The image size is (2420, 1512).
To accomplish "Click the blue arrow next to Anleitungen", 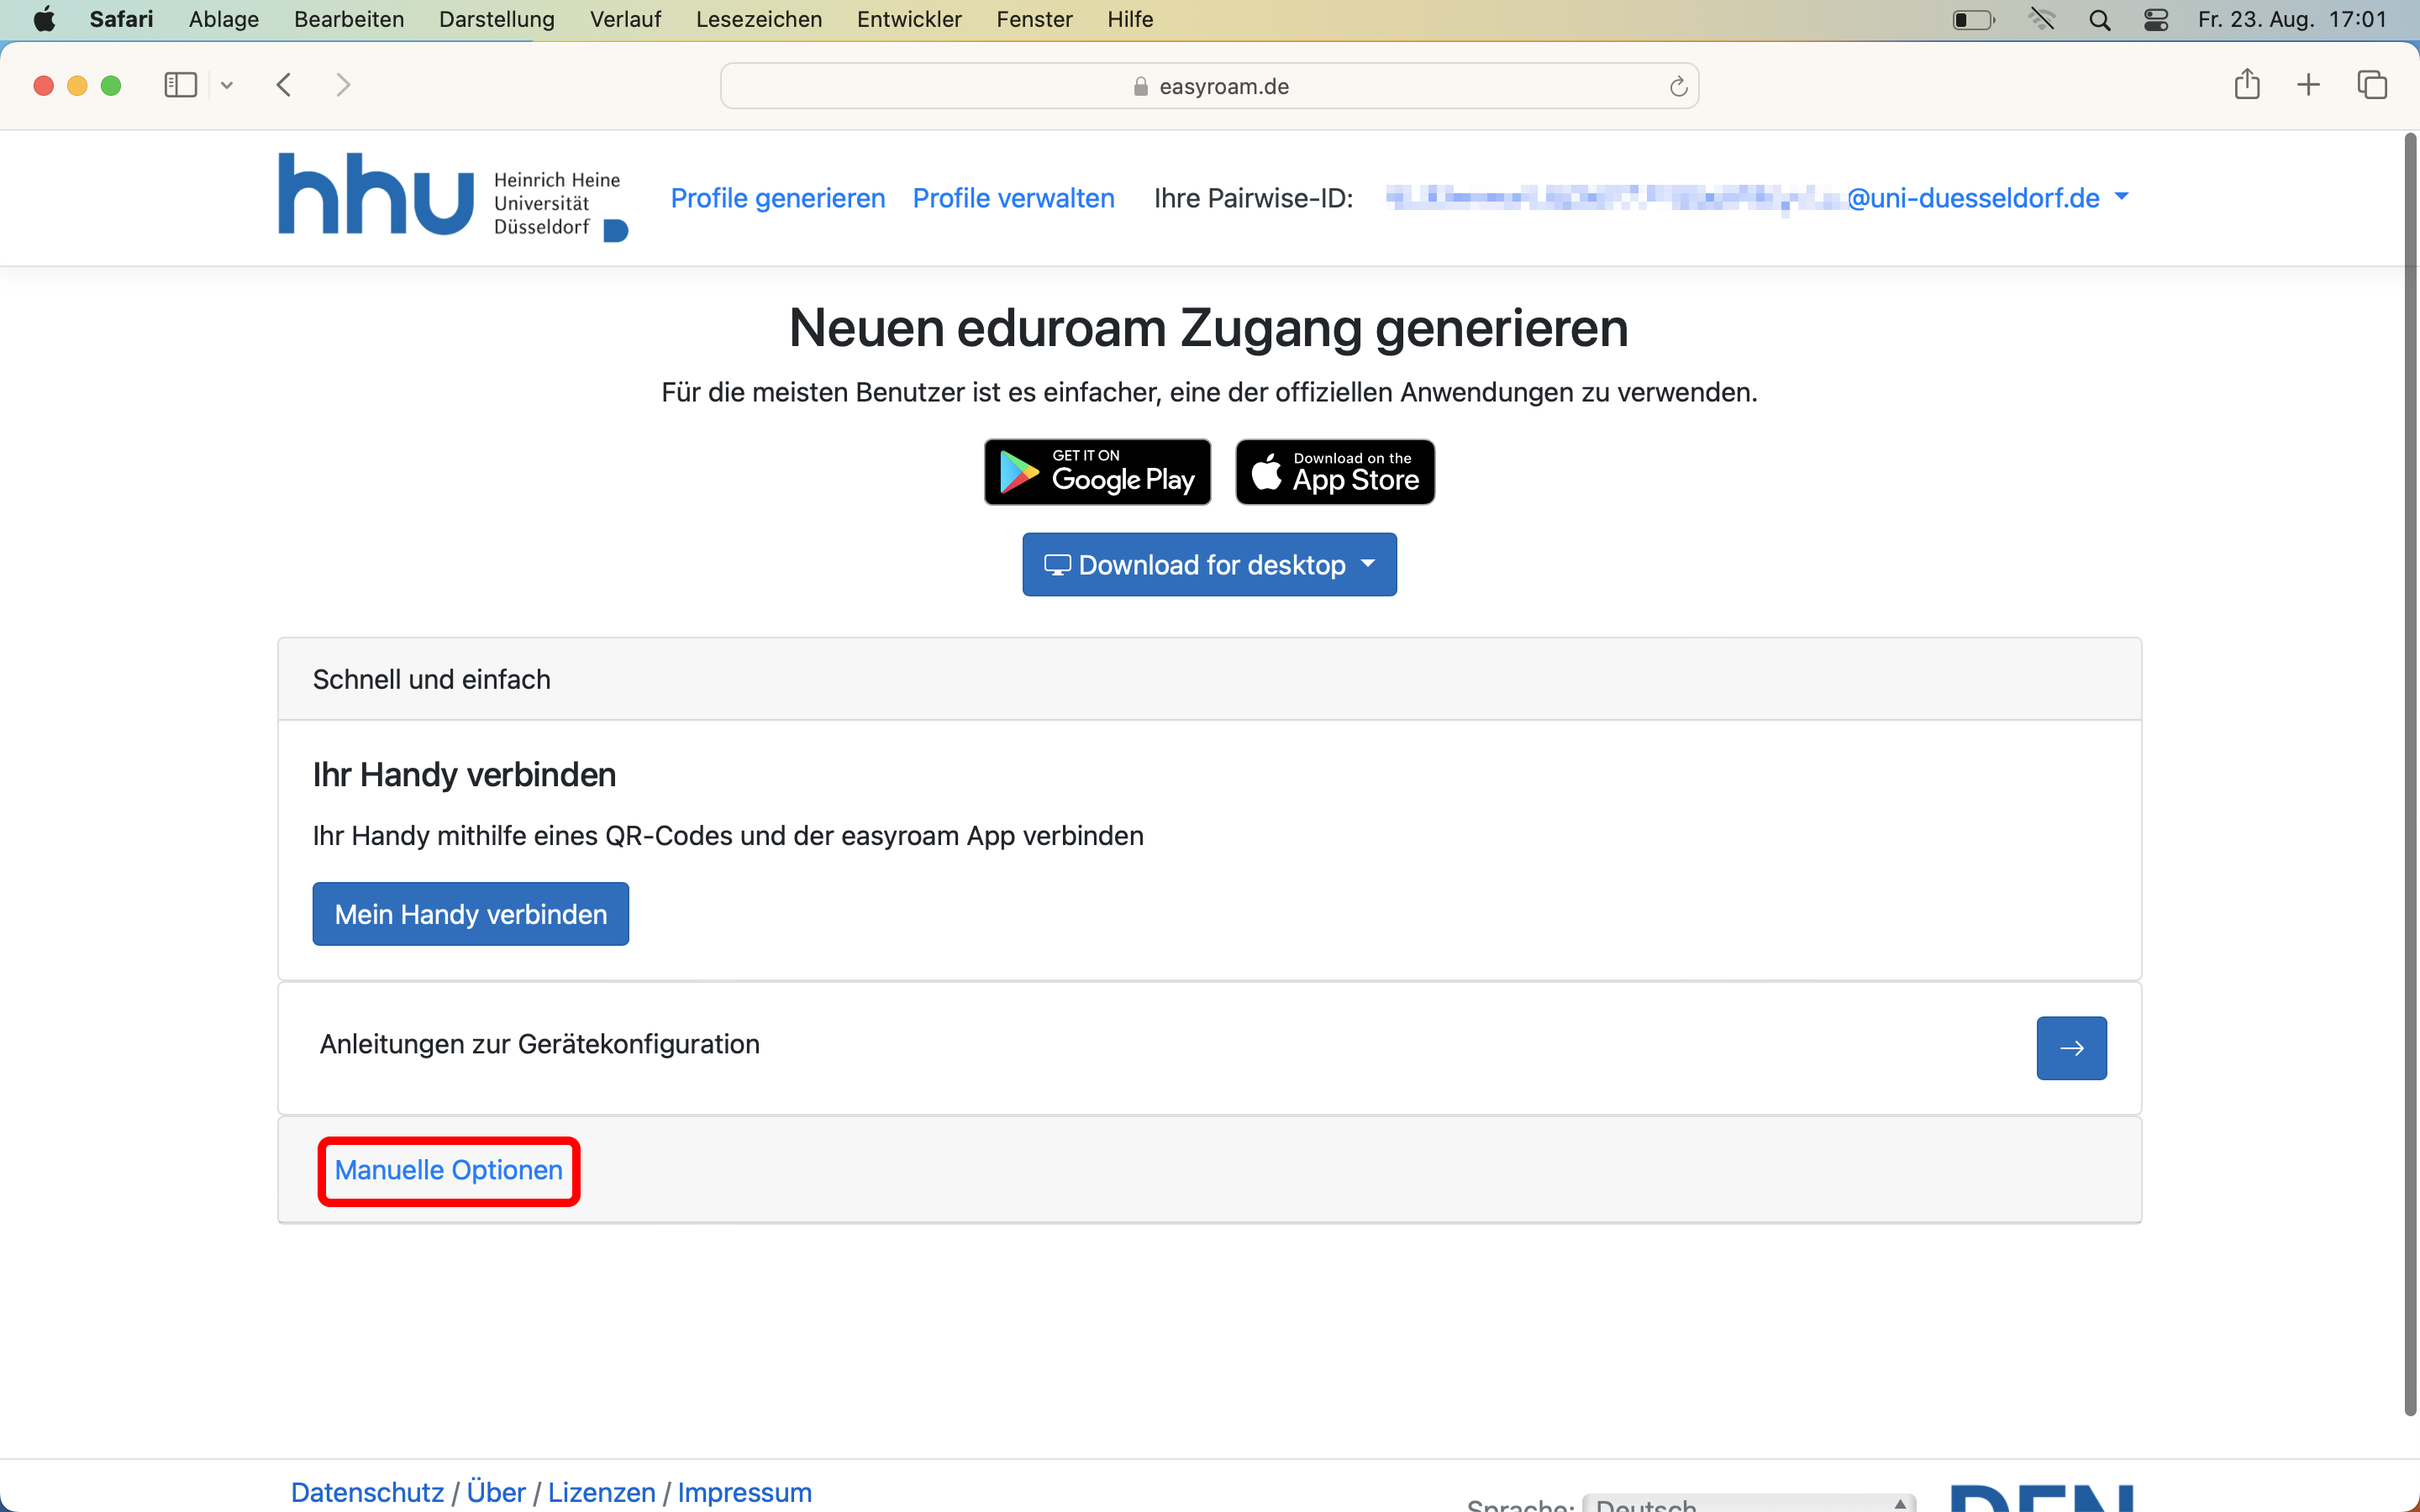I will [x=2071, y=1048].
